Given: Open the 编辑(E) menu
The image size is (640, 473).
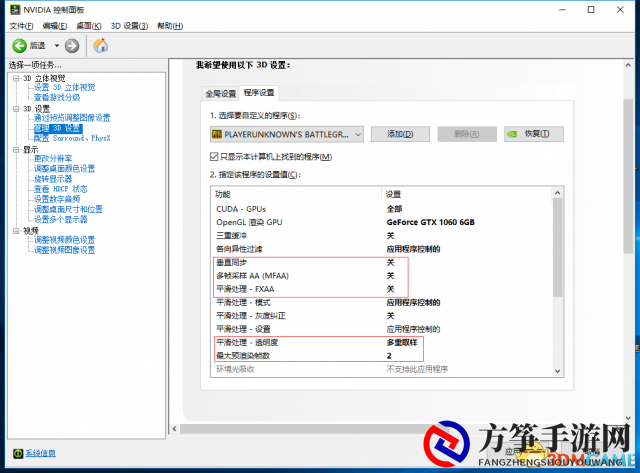Looking at the screenshot, I should click(x=55, y=26).
